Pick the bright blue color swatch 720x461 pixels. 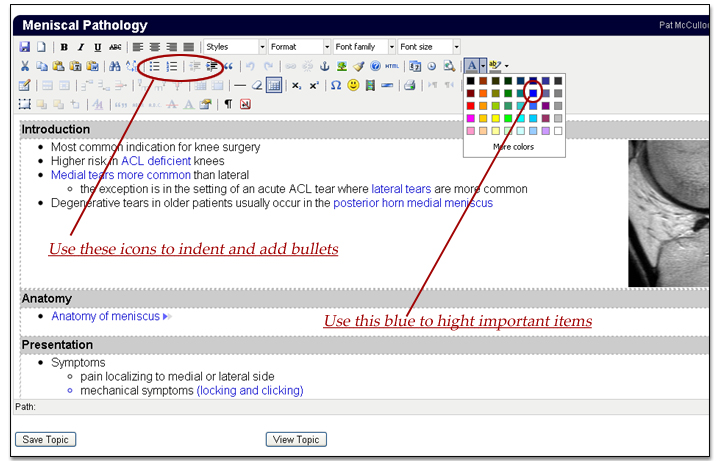point(533,93)
